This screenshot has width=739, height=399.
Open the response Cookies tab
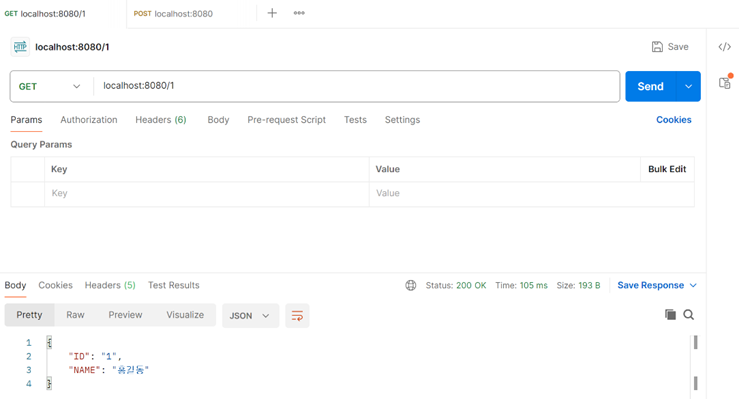56,285
